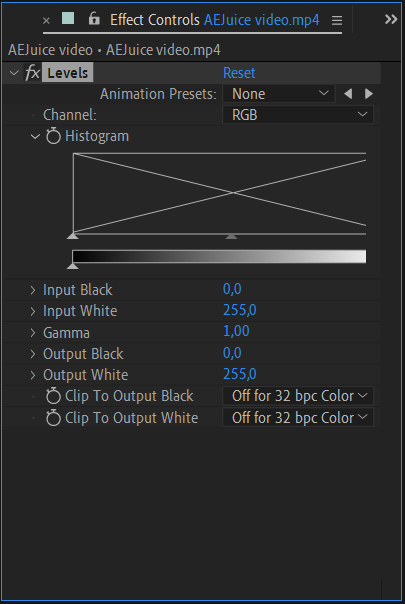Click the gamma midpoint slider triangle
This screenshot has height=604, width=405.
(x=231, y=236)
